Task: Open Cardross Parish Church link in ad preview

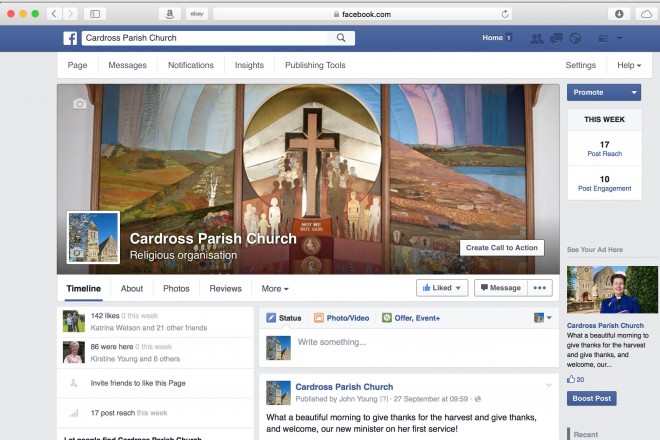Action: [605, 325]
